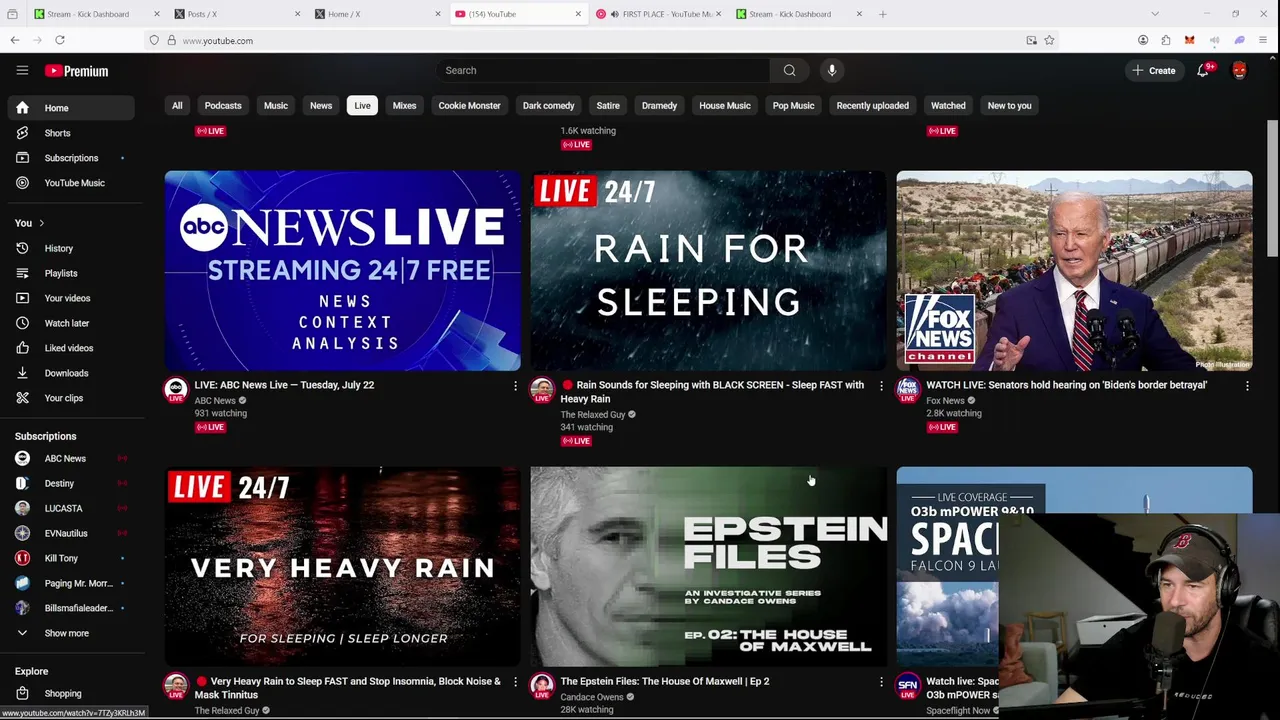This screenshot has width=1280, height=720.
Task: Expand Show more subscriptions
Action: tap(70, 633)
